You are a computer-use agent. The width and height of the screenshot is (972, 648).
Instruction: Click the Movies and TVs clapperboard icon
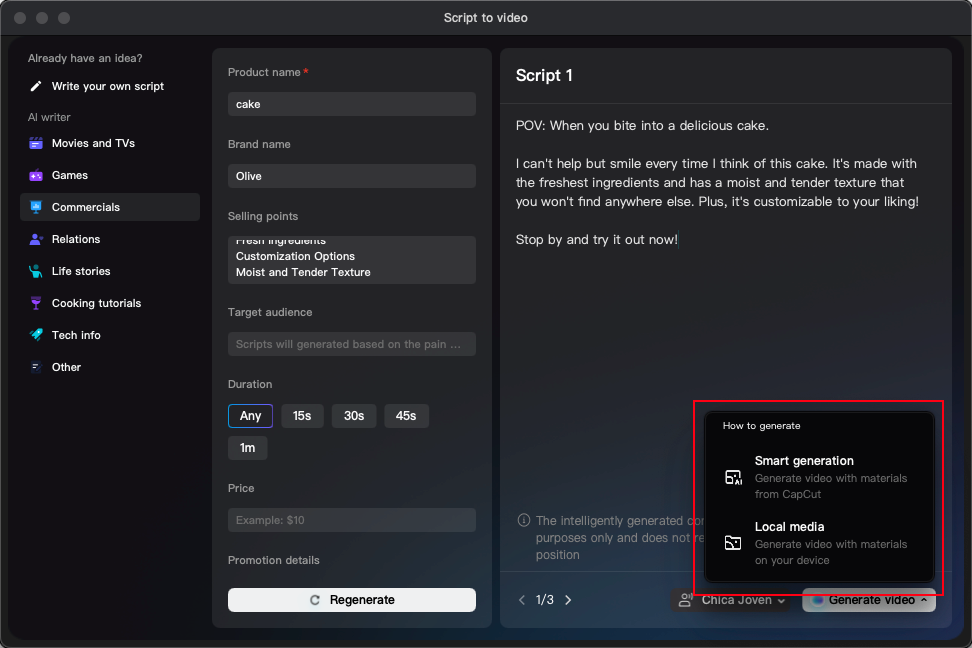pos(36,143)
